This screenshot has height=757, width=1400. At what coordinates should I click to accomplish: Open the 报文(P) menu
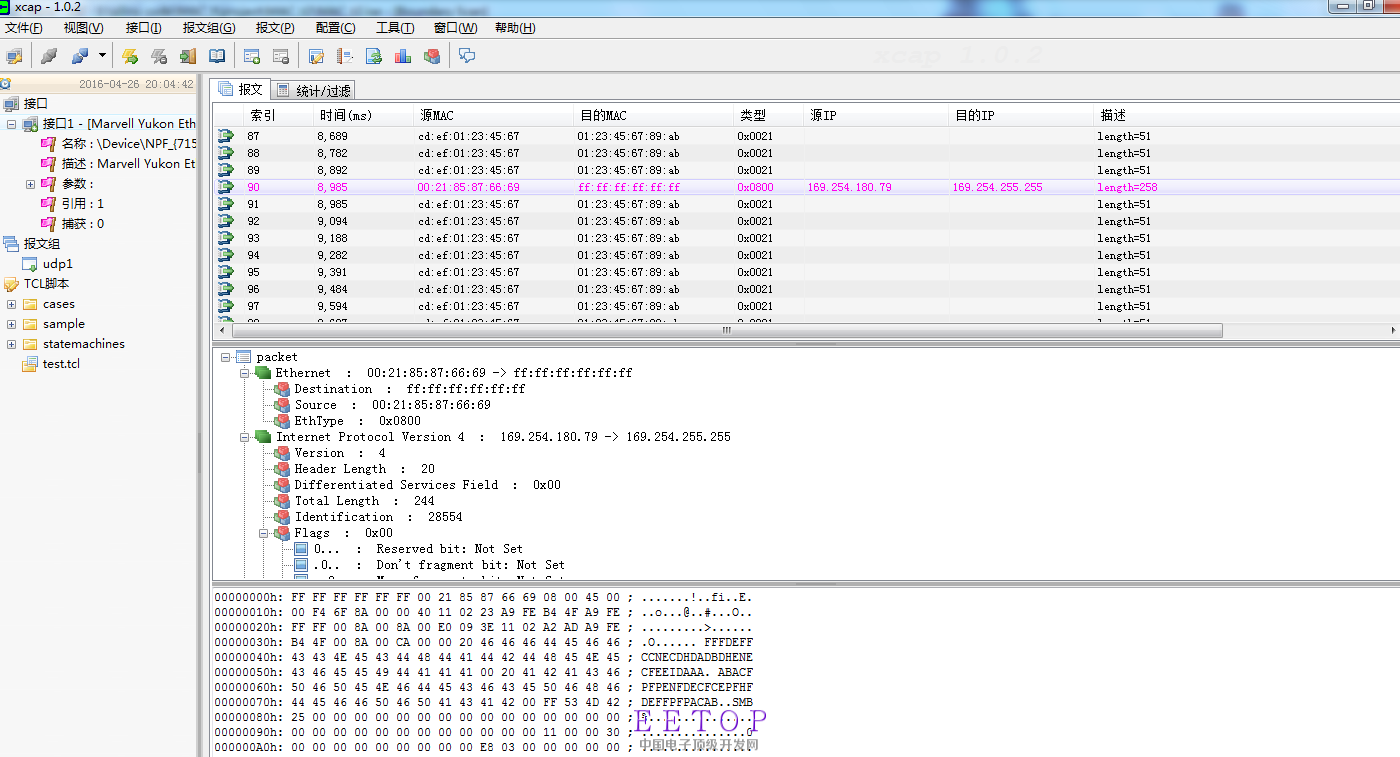point(275,28)
